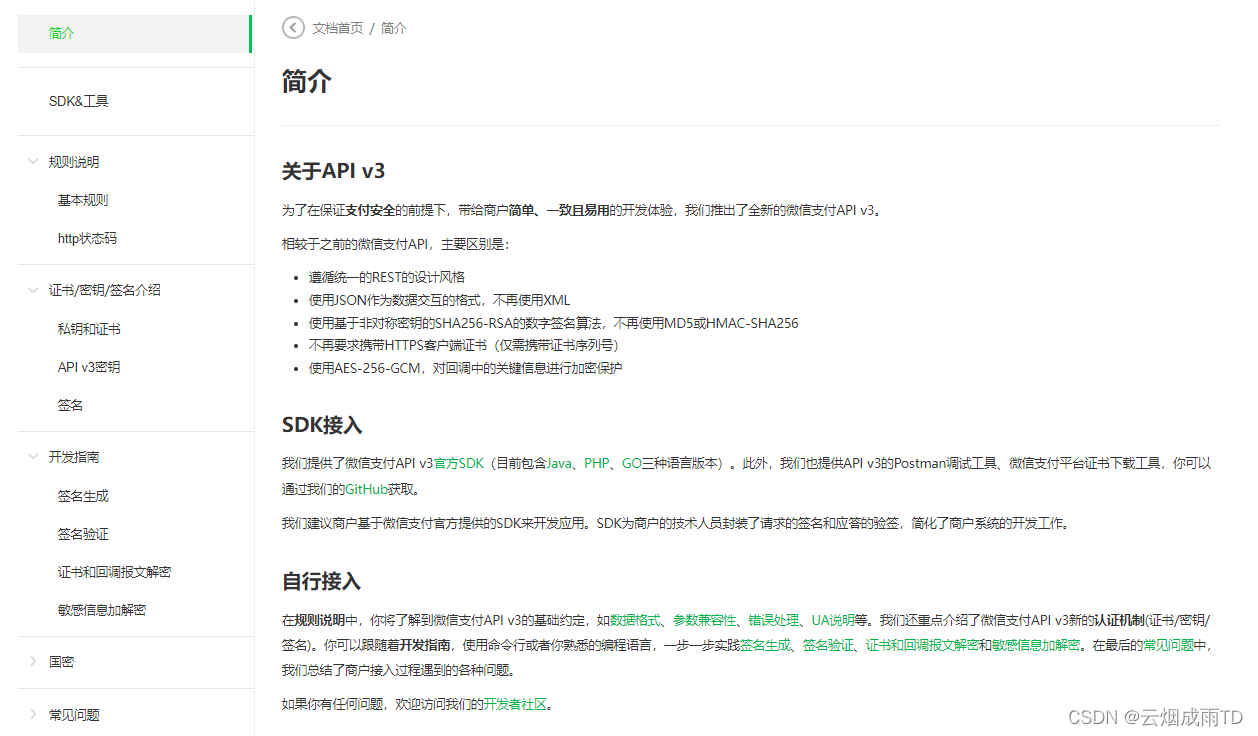The image size is (1258, 736).
Task: Click the 关于API v3 heading
Action: pyautogui.click(x=334, y=171)
